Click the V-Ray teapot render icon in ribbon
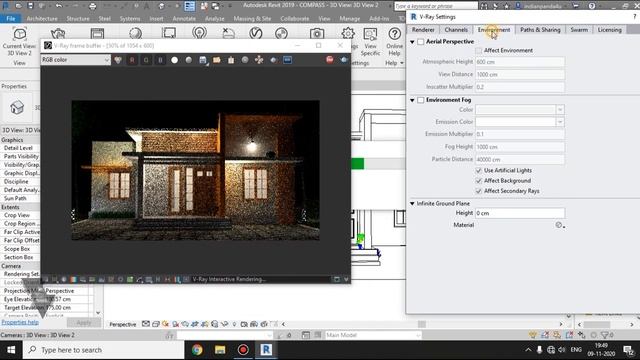Screen dimensions: 640x360 click(x=58, y=33)
